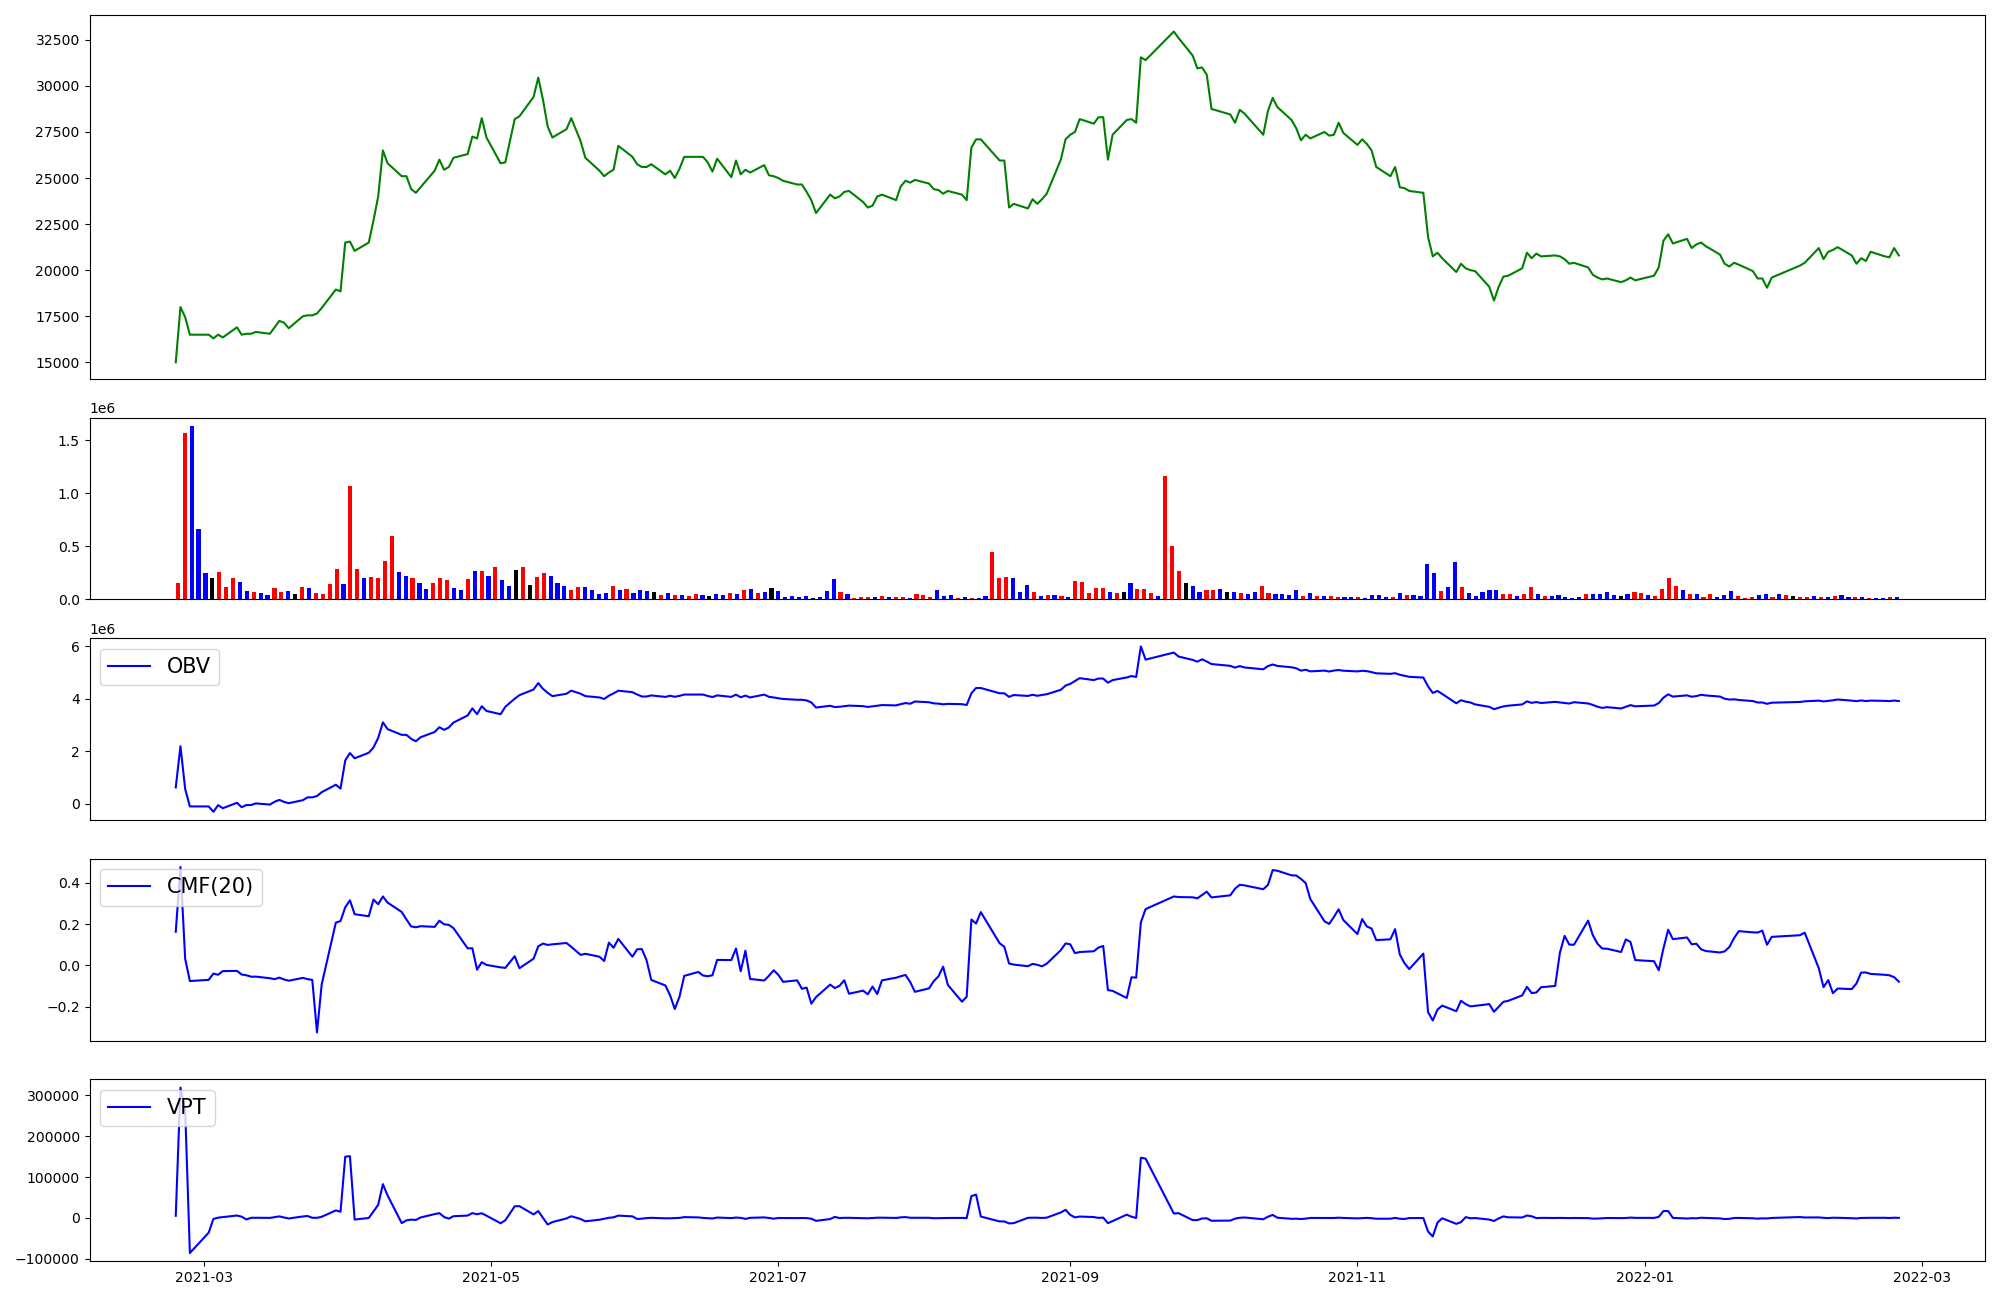
Task: Click the 2022-01 x-axis date label
Action: (x=1644, y=1277)
